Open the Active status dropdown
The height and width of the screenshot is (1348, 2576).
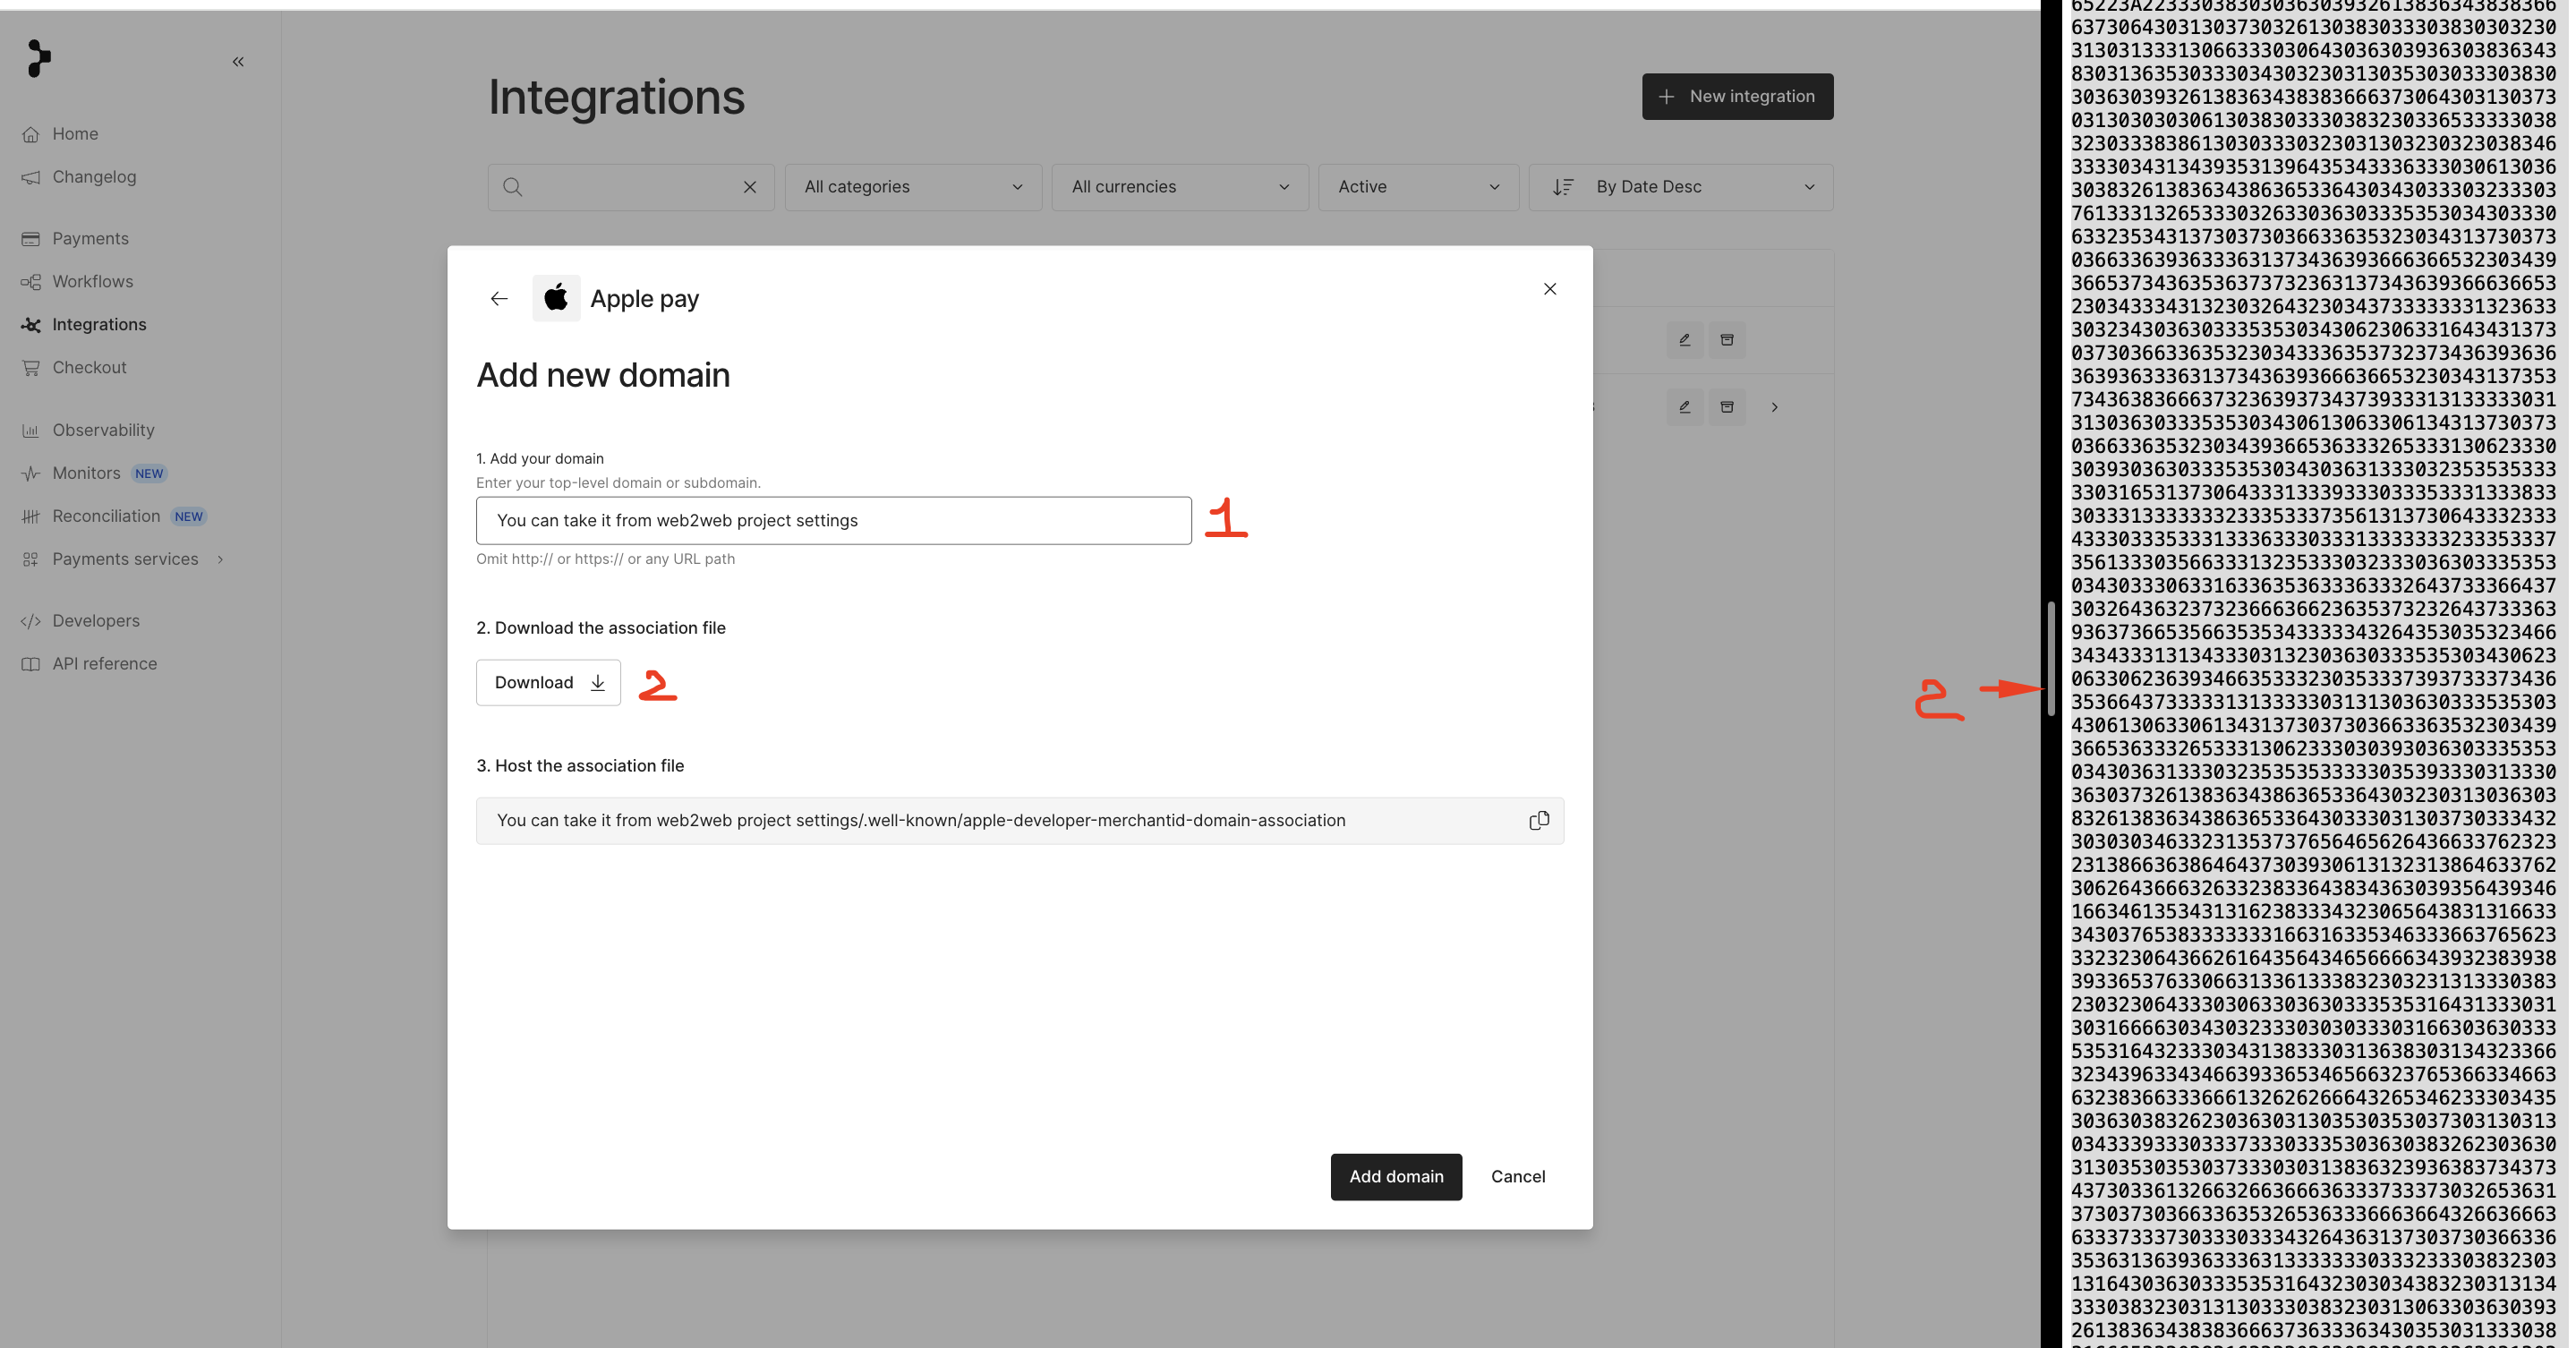[1418, 187]
